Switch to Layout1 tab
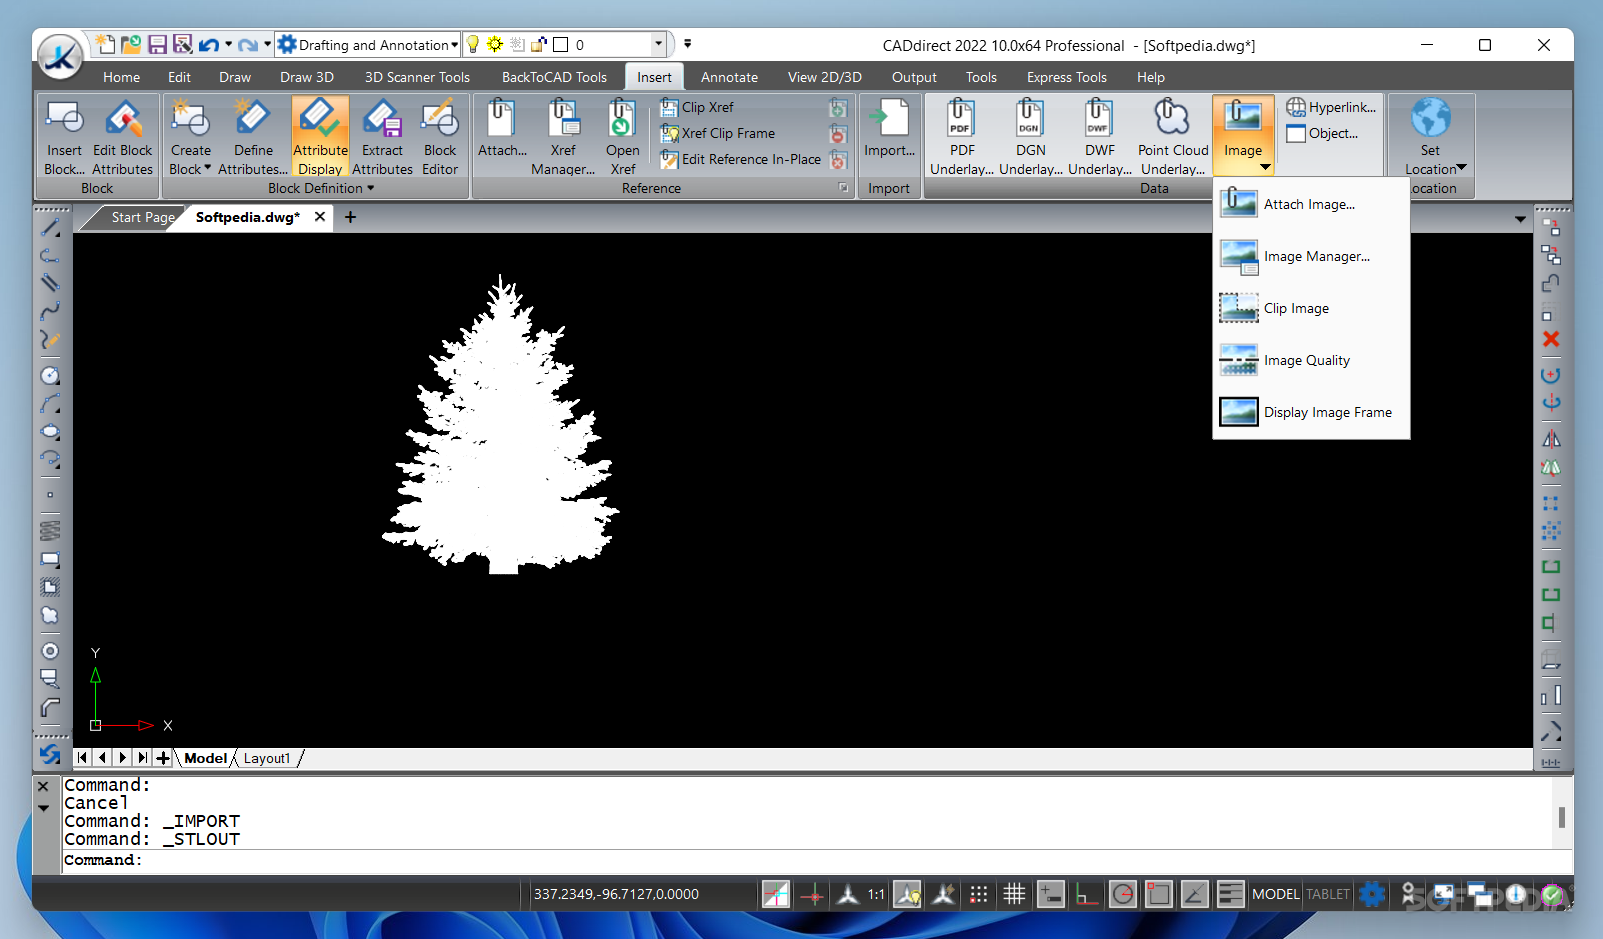This screenshot has width=1603, height=939. pyautogui.click(x=267, y=758)
